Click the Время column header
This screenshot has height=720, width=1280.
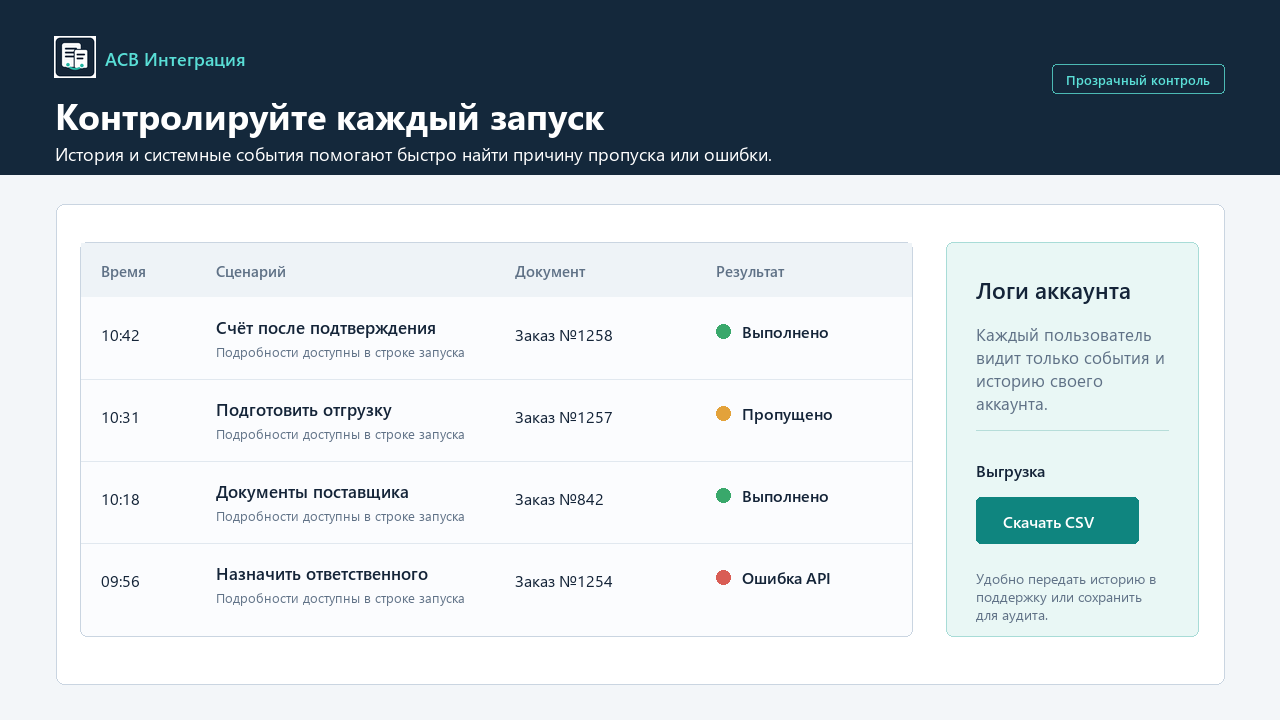point(123,272)
